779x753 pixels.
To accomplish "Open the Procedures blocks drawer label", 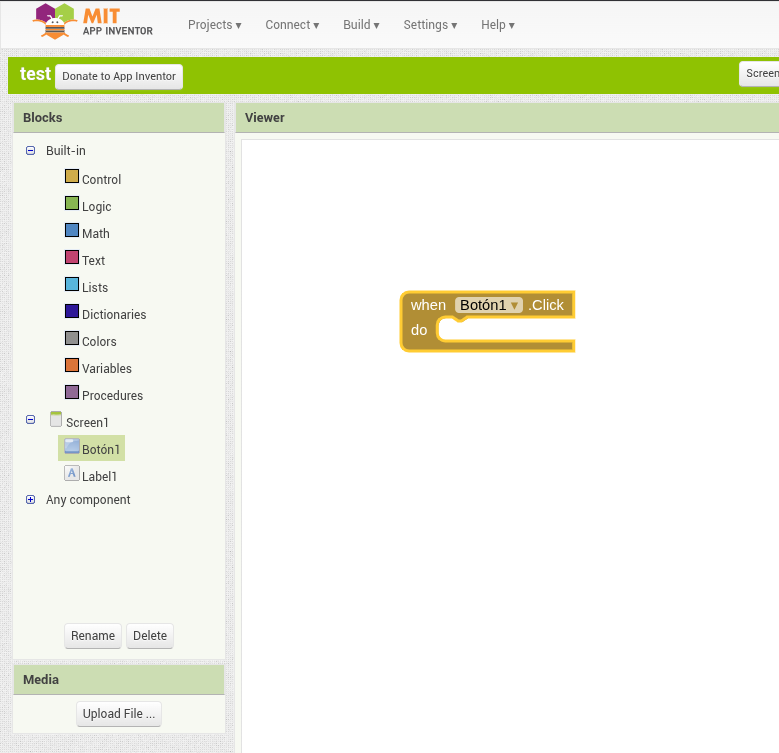I will 112,395.
